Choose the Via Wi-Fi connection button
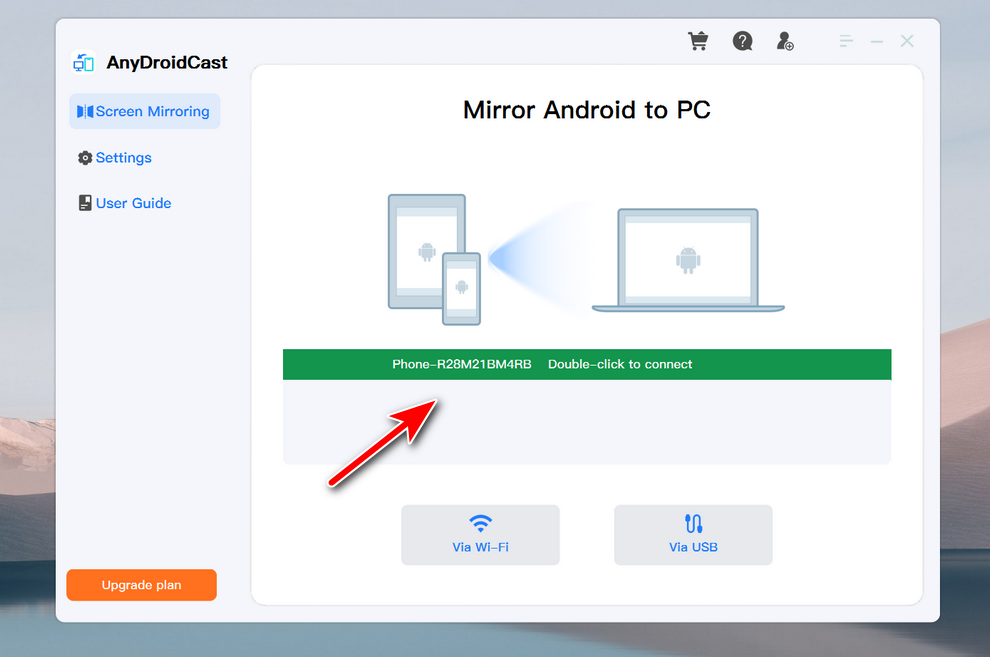The width and height of the screenshot is (990, 657). 480,535
